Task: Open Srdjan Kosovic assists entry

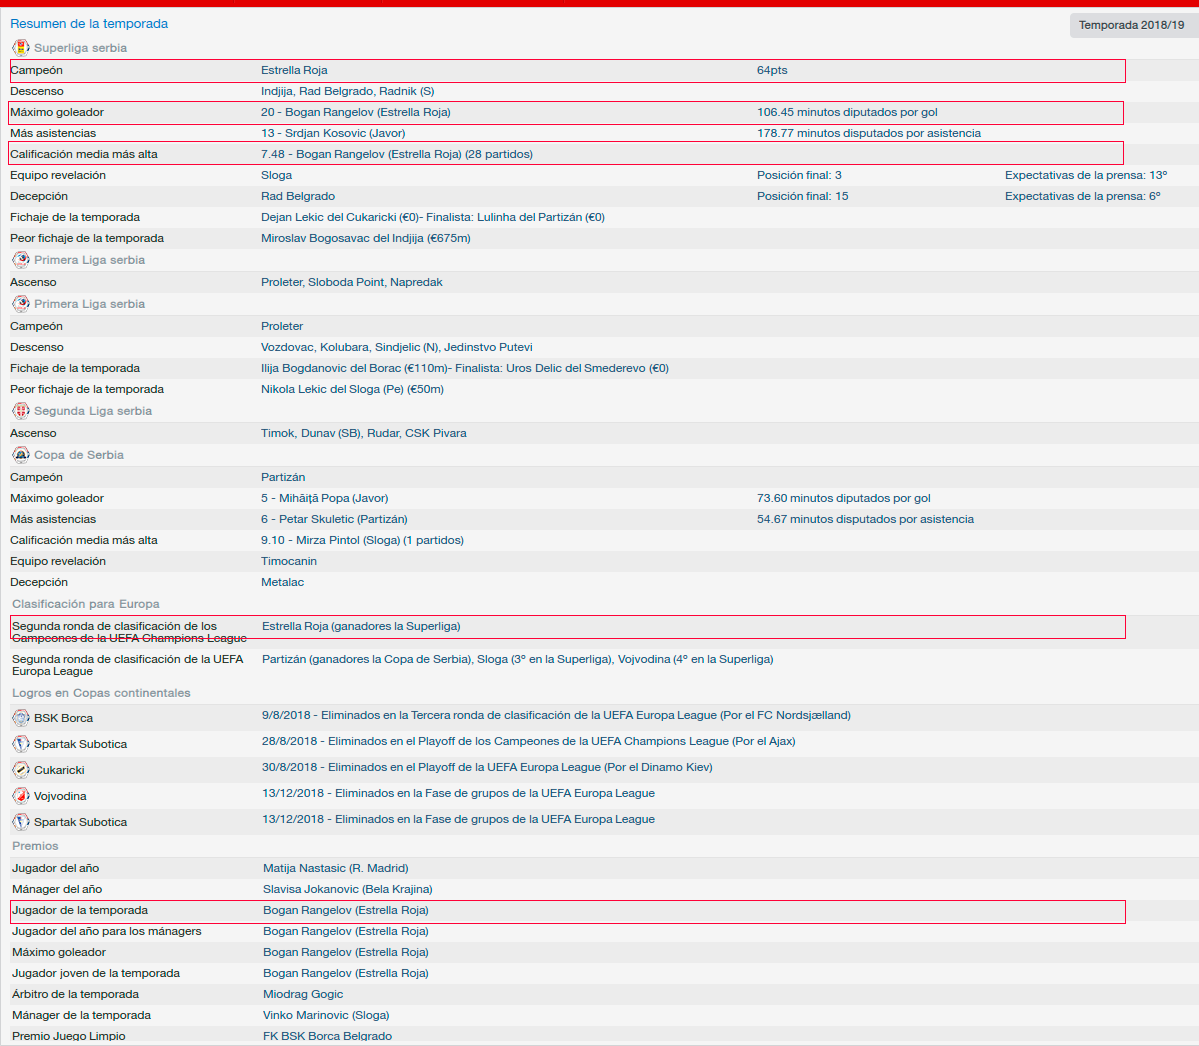Action: [333, 133]
